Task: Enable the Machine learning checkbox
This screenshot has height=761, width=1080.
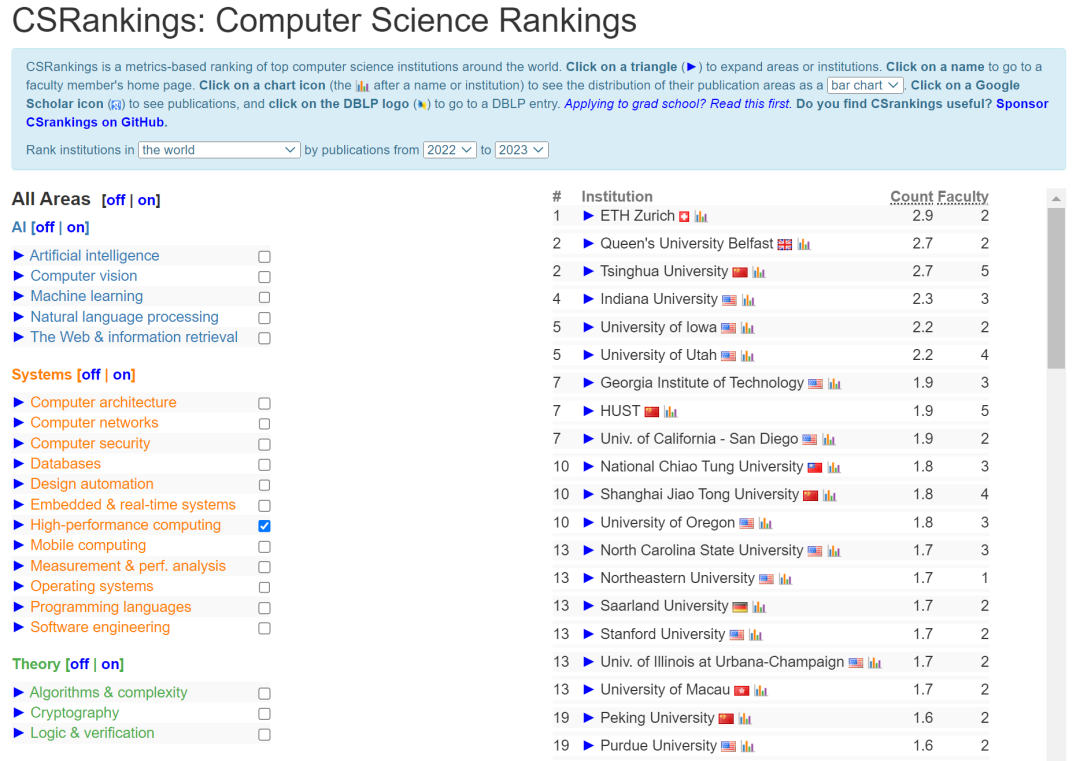Action: coord(264,296)
